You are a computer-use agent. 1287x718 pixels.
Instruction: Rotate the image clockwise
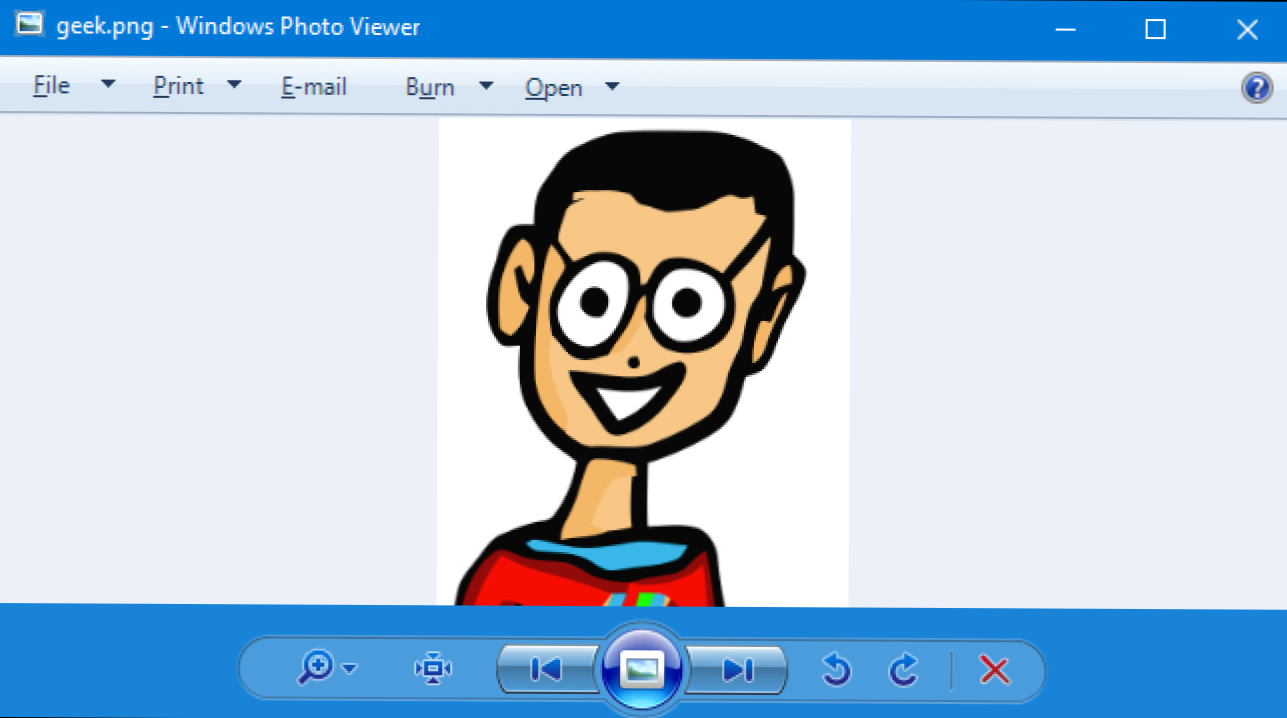904,669
